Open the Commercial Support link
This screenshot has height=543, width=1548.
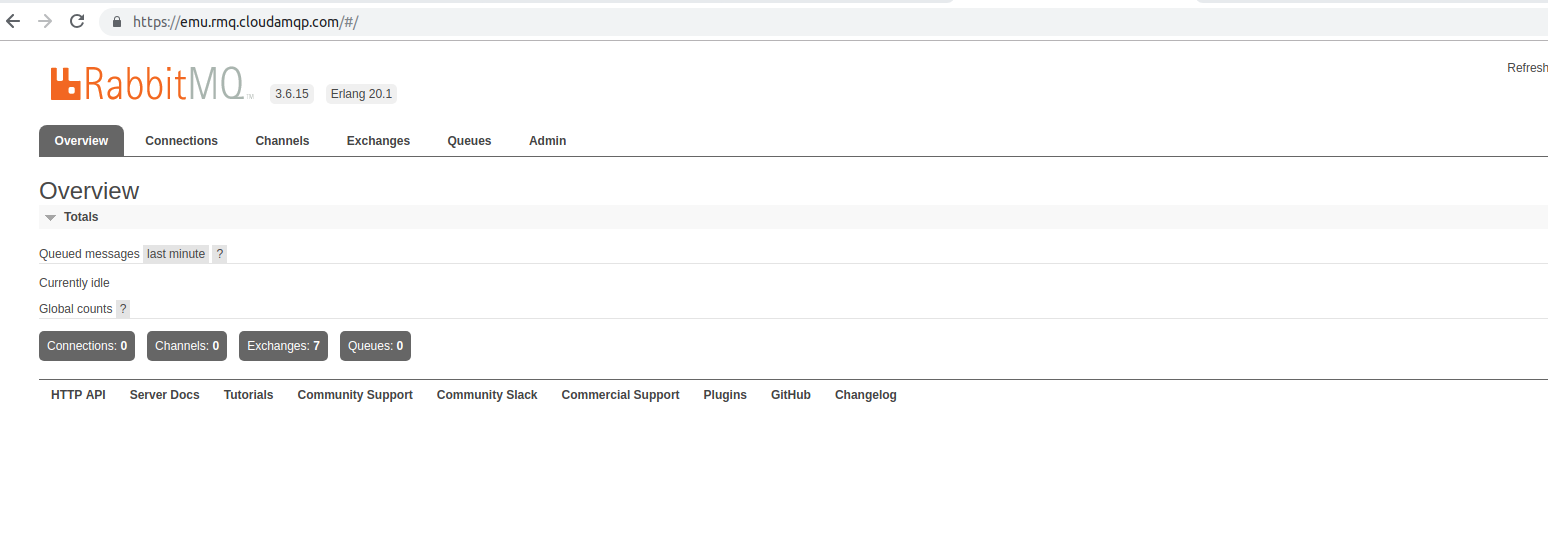pos(620,395)
